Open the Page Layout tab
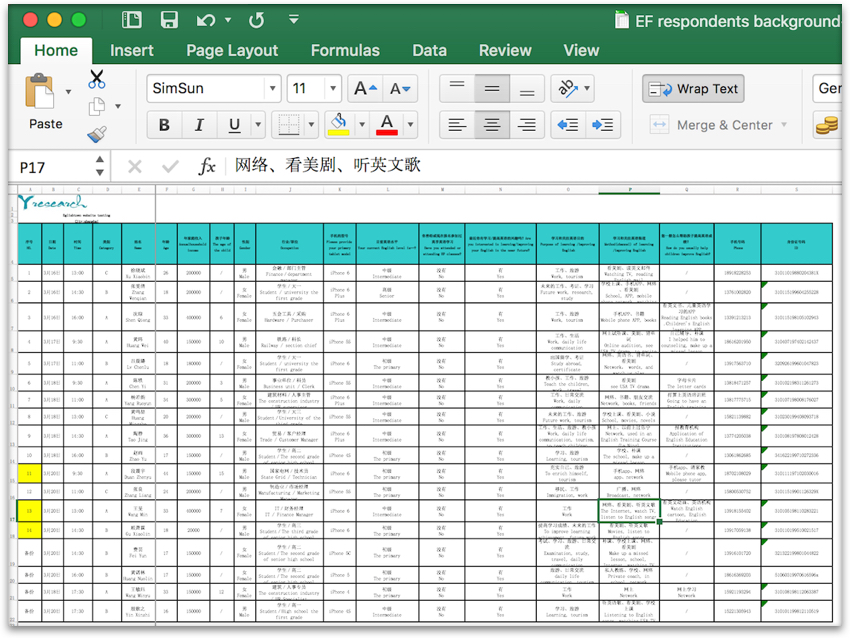 [232, 50]
